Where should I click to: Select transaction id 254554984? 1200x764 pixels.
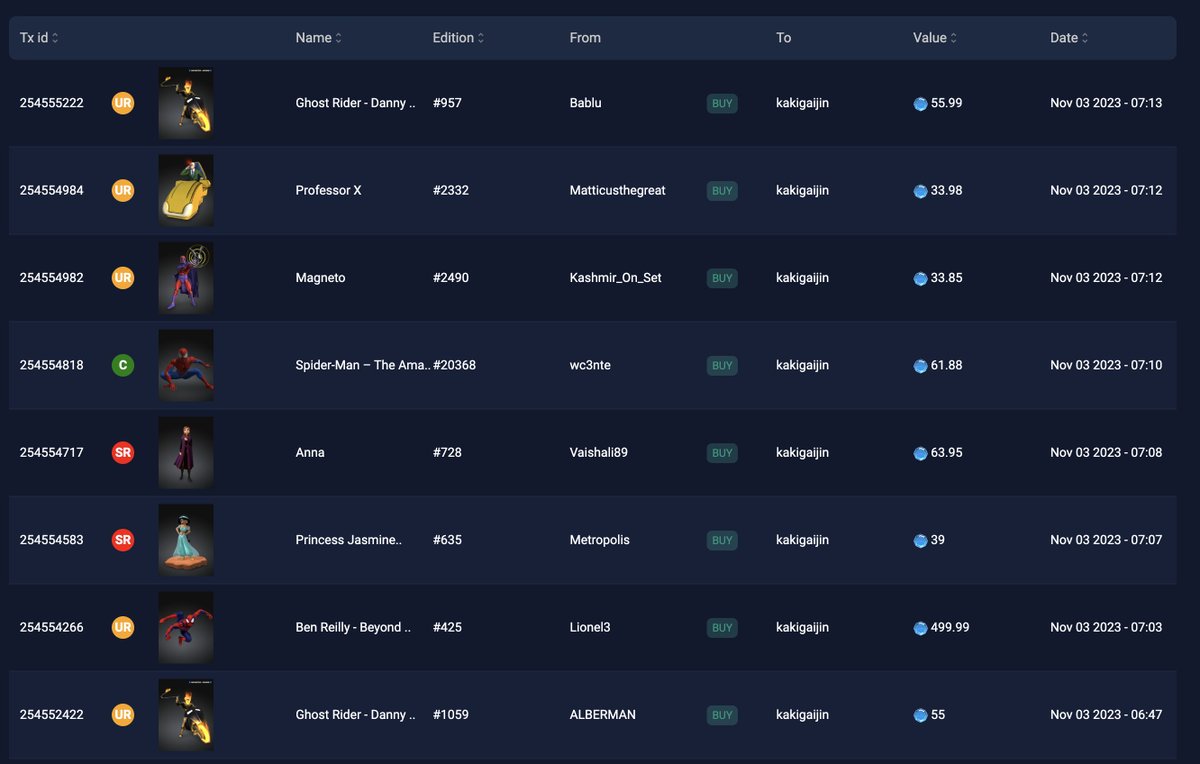coord(52,190)
